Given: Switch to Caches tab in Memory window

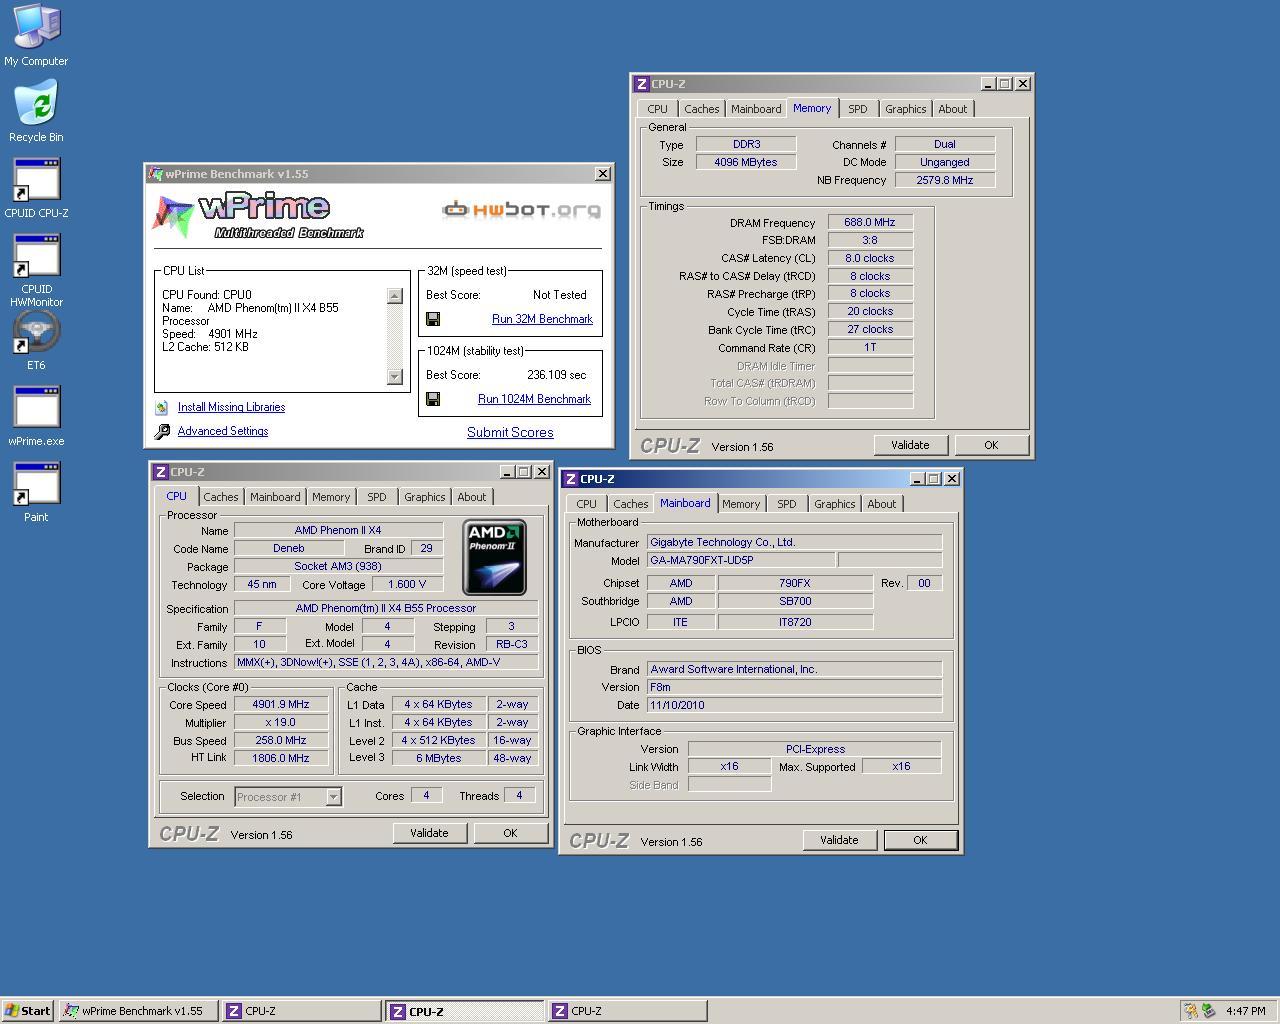Looking at the screenshot, I should (701, 109).
